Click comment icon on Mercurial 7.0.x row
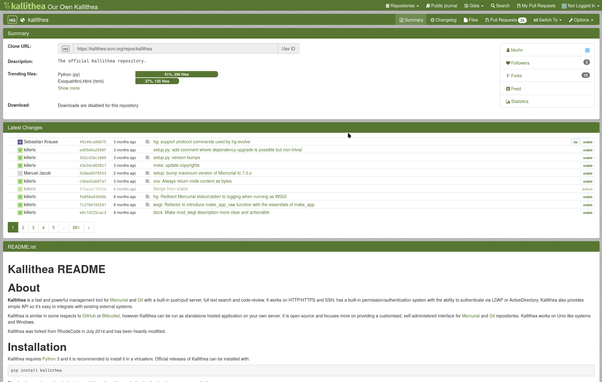The width and height of the screenshot is (602, 382). click(x=147, y=174)
